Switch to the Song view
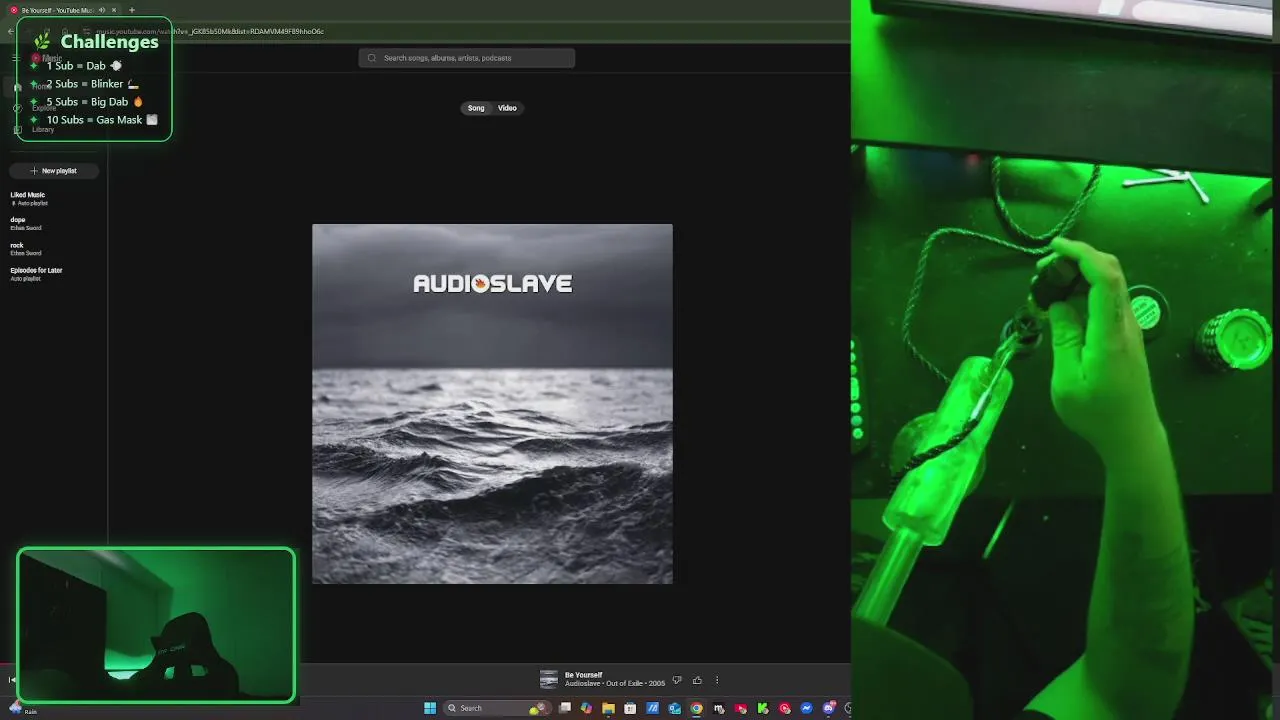Viewport: 1280px width, 720px height. tap(476, 108)
